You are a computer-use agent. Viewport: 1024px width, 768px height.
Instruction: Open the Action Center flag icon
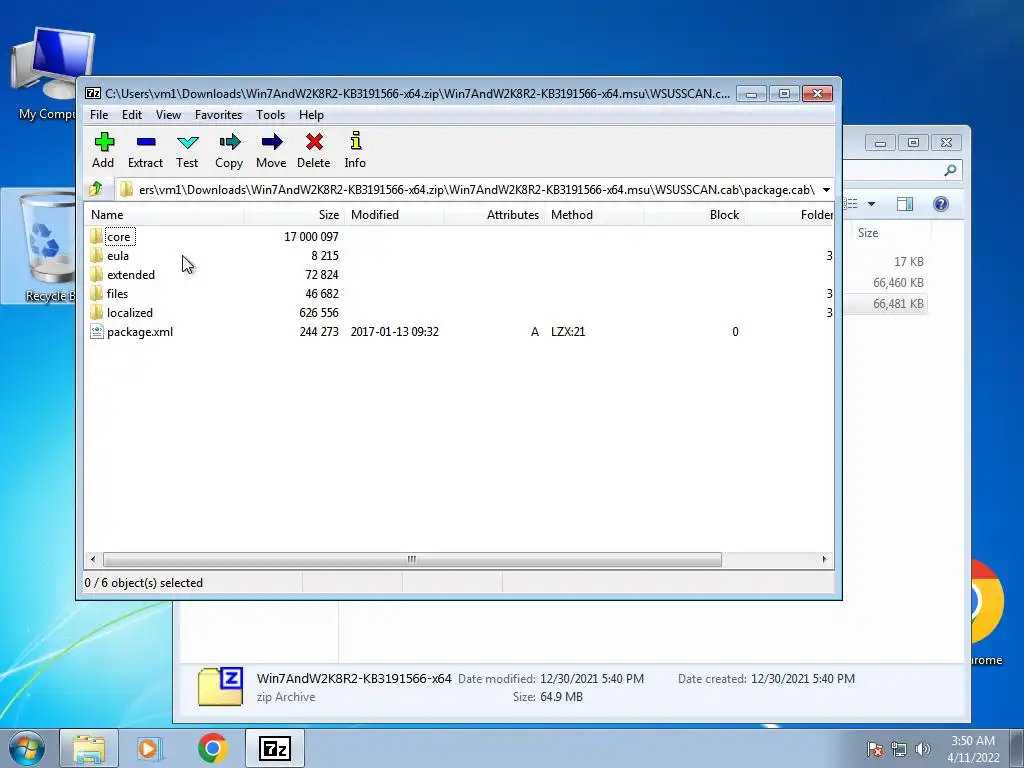pyautogui.click(x=875, y=749)
